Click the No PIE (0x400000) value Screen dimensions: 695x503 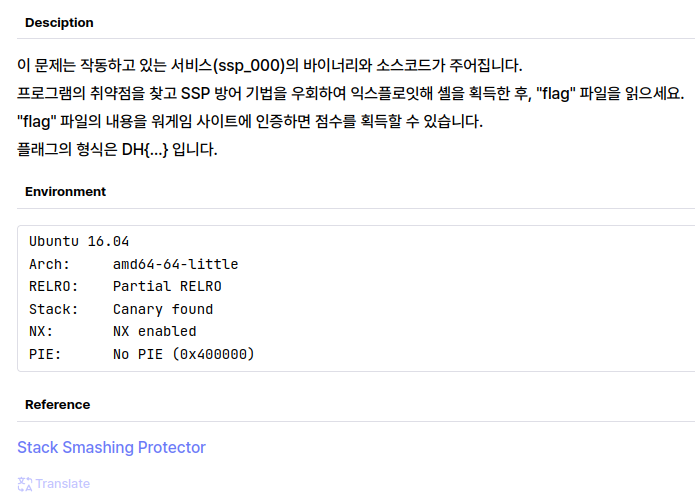coord(184,354)
